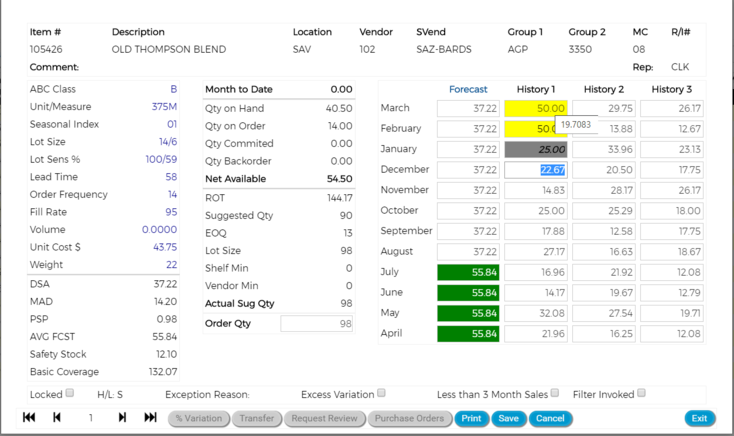Go to the previous record
This screenshot has width=734, height=436.
point(57,418)
